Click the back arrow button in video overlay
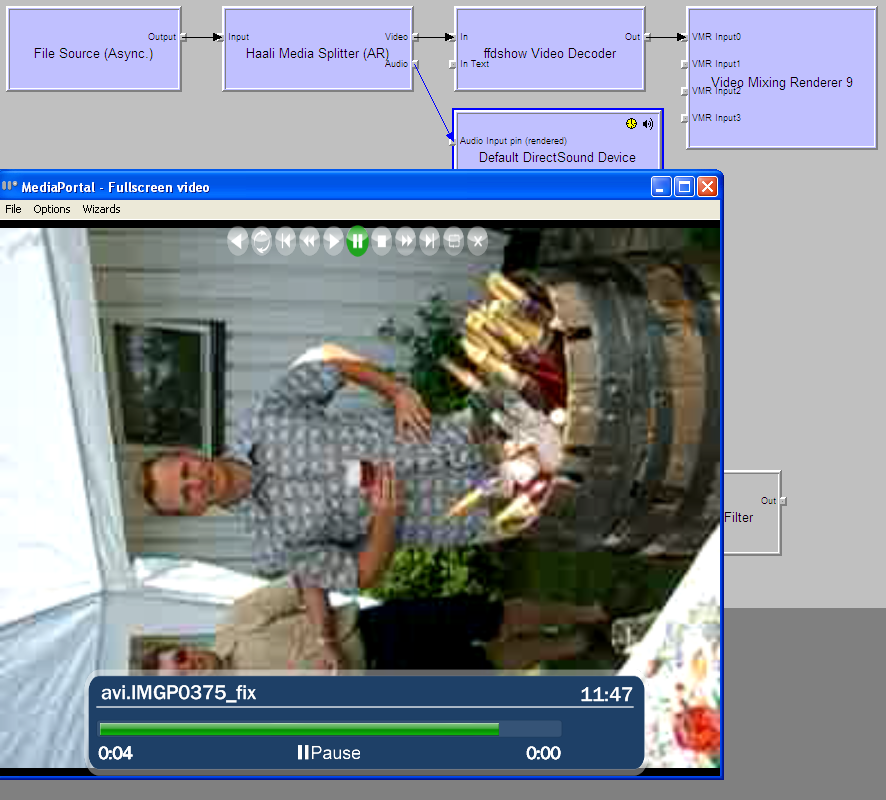The height and width of the screenshot is (800, 886). point(237,241)
